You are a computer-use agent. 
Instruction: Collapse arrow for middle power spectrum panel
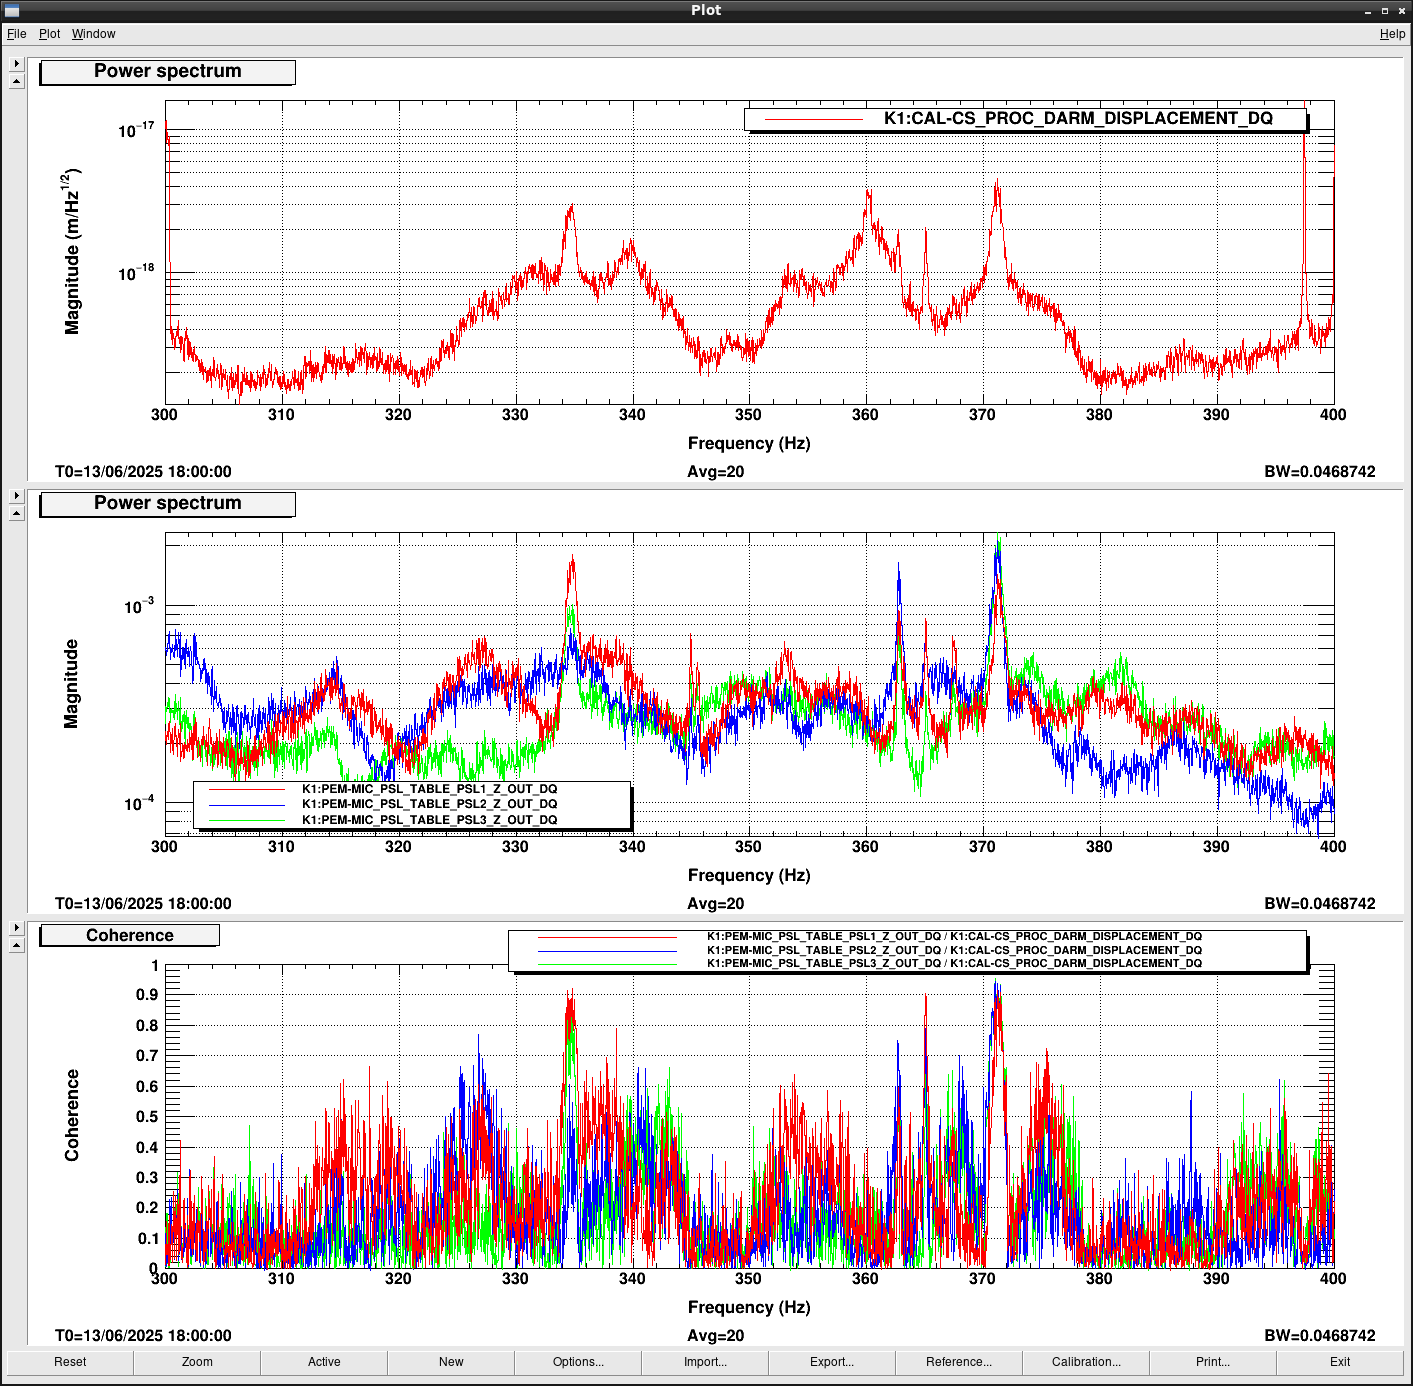[16, 514]
